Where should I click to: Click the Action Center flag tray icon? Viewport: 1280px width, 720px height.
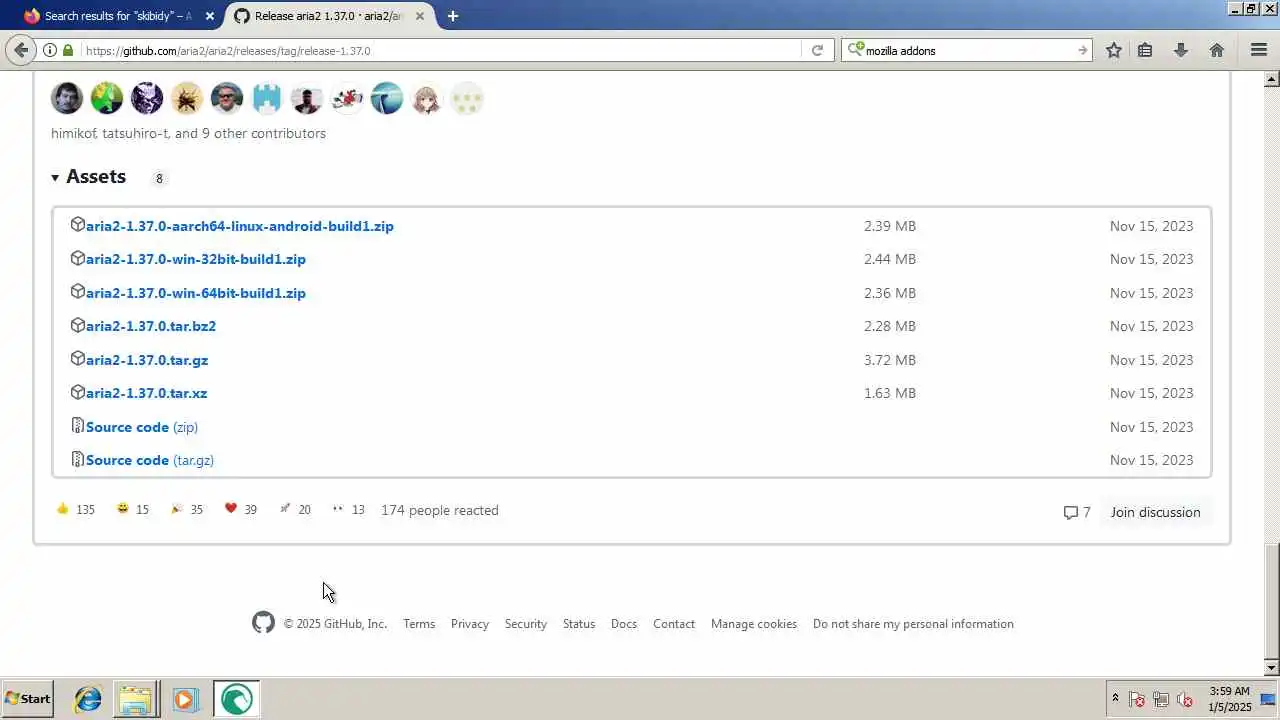pyautogui.click(x=1137, y=699)
